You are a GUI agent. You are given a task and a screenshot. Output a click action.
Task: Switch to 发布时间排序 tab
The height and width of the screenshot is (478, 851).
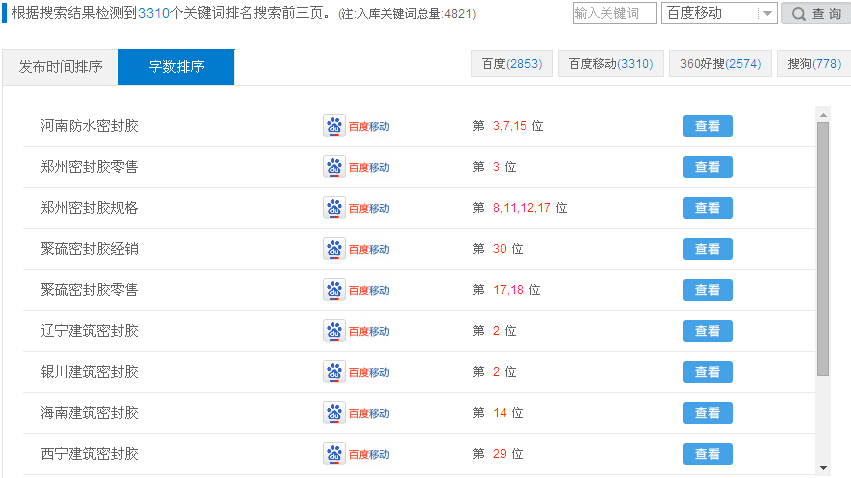(60, 67)
